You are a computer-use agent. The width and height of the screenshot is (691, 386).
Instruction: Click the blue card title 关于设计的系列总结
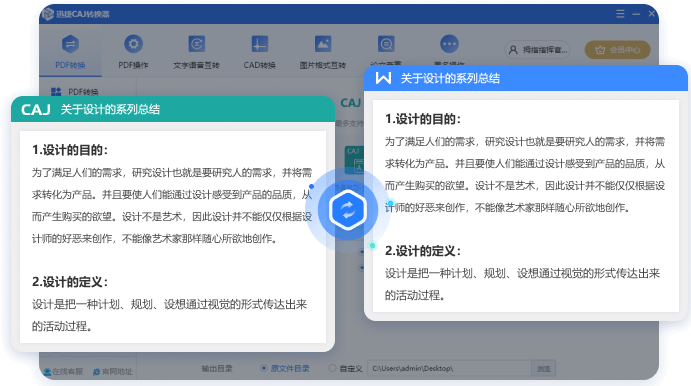[x=450, y=78]
